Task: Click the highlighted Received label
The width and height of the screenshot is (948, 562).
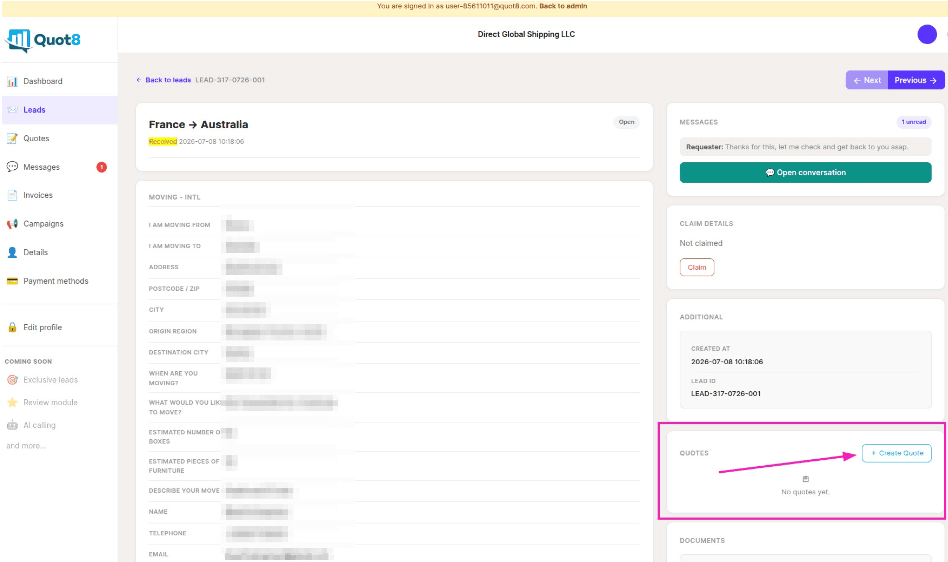Action: [x=163, y=141]
